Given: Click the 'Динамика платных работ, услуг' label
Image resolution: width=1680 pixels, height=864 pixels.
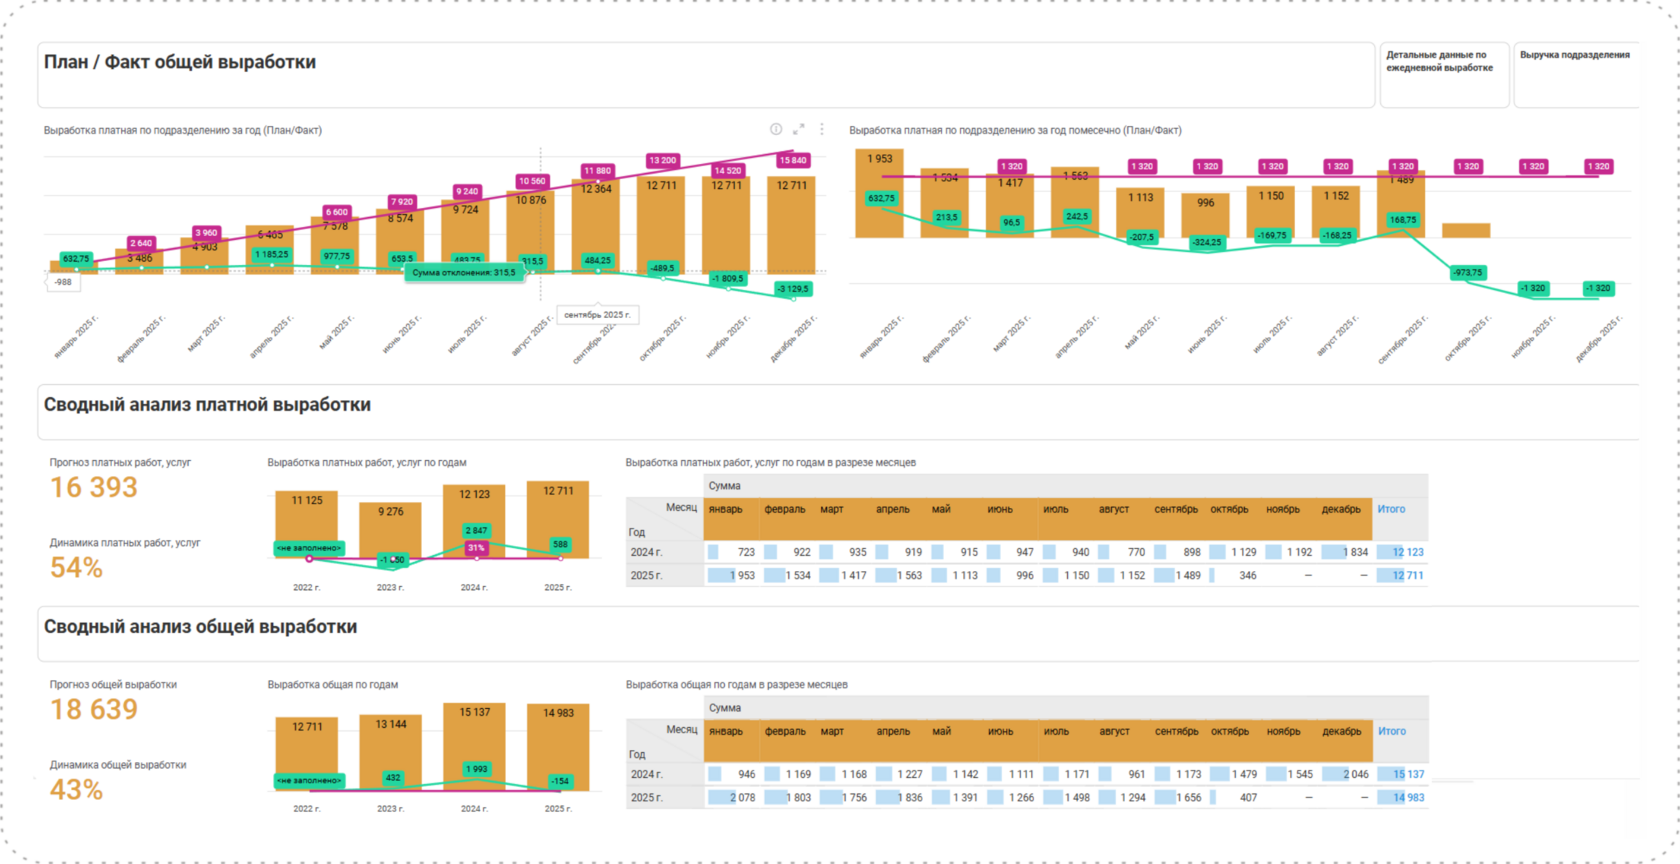Looking at the screenshot, I should [125, 543].
